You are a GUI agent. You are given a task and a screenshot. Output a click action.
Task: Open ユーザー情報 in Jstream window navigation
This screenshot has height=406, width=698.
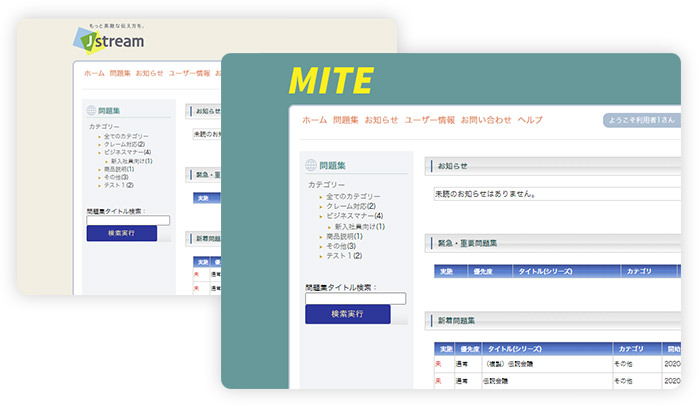(189, 73)
